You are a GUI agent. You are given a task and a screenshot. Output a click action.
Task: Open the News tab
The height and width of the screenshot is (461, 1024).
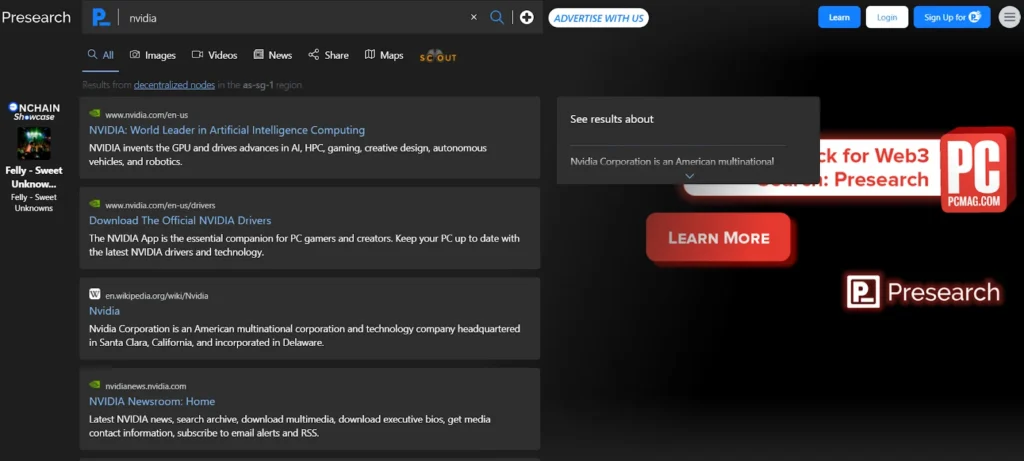tap(273, 55)
